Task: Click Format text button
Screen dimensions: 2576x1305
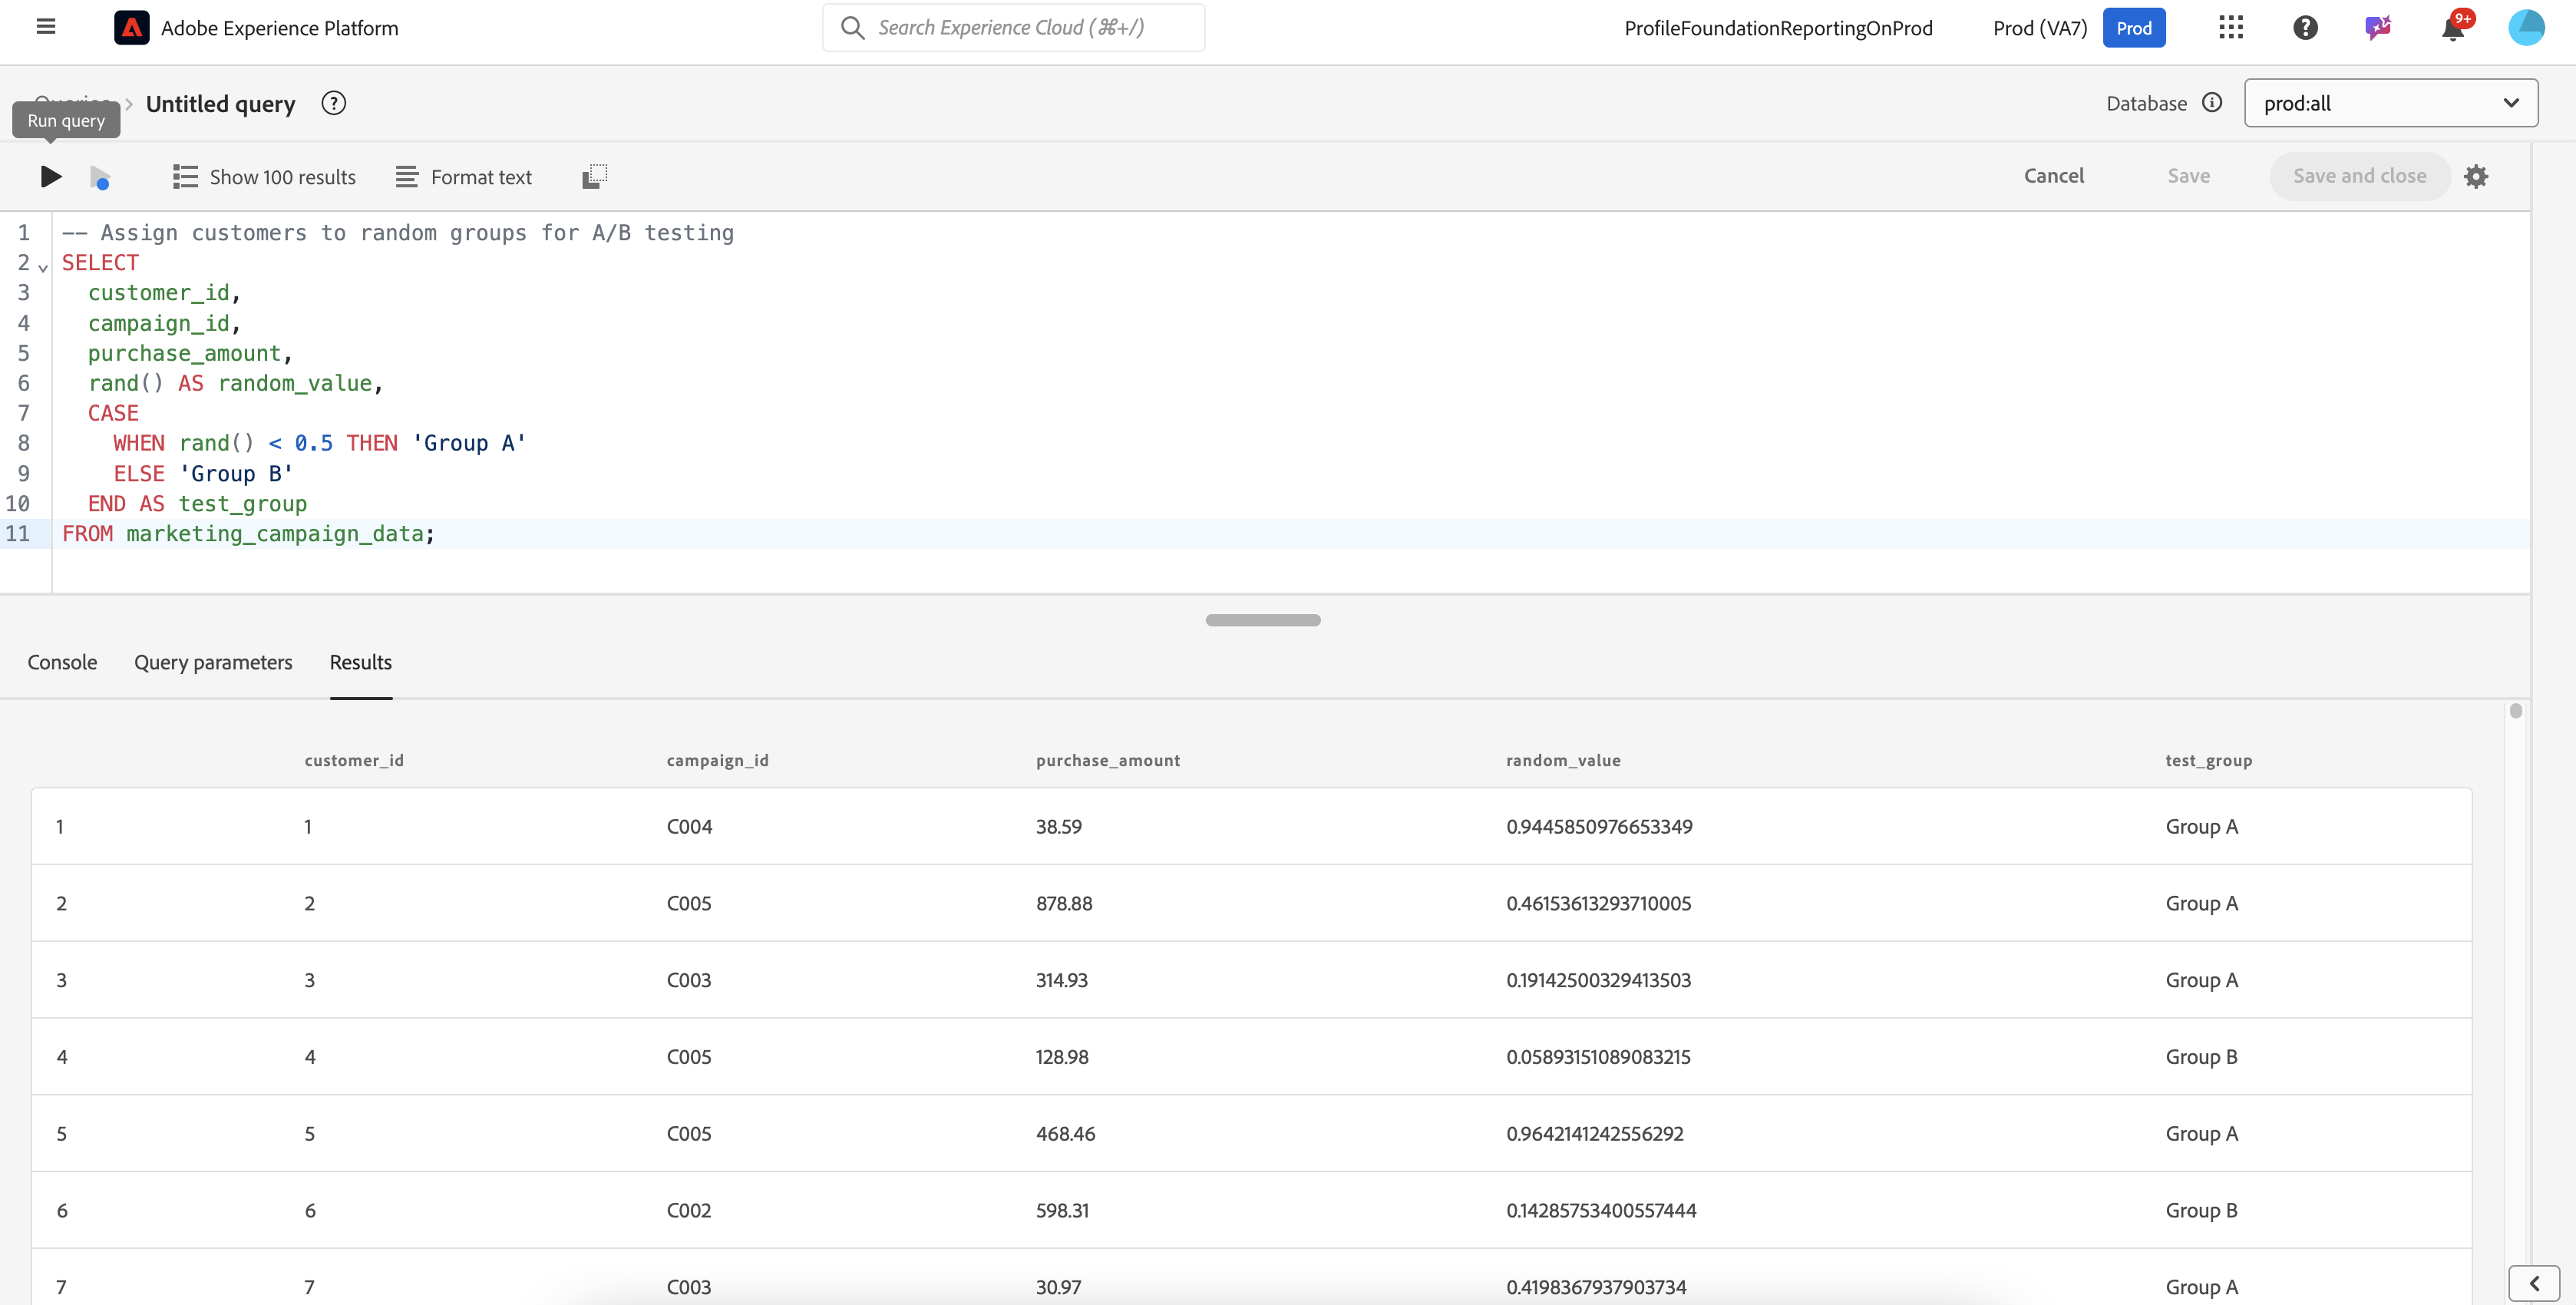Action: click(x=463, y=177)
